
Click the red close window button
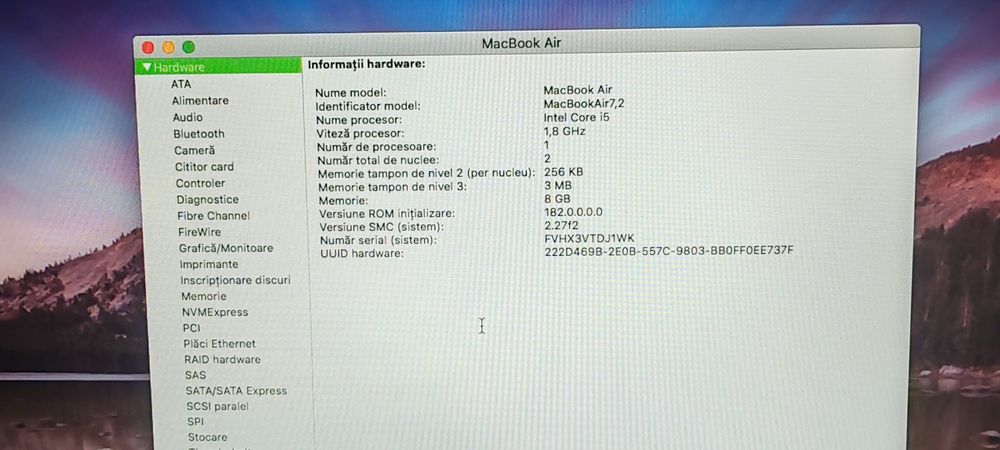[x=148, y=48]
